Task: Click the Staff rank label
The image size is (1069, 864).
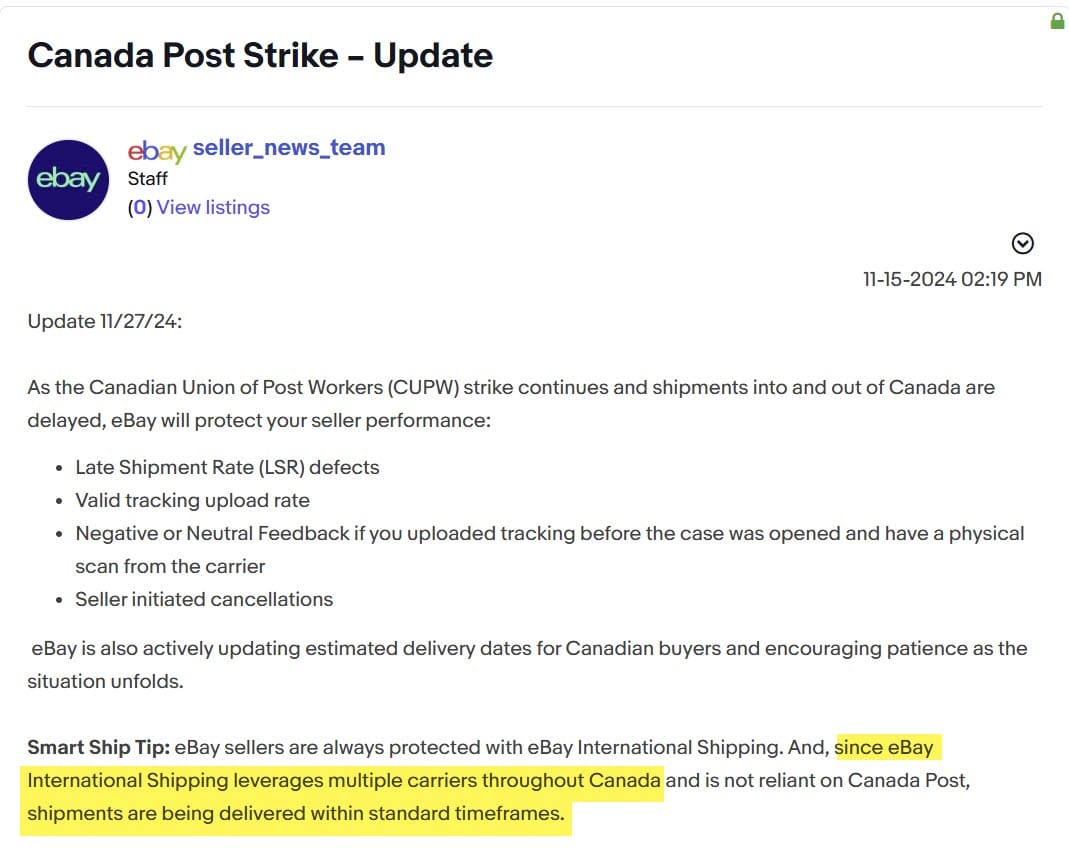Action: [148, 179]
